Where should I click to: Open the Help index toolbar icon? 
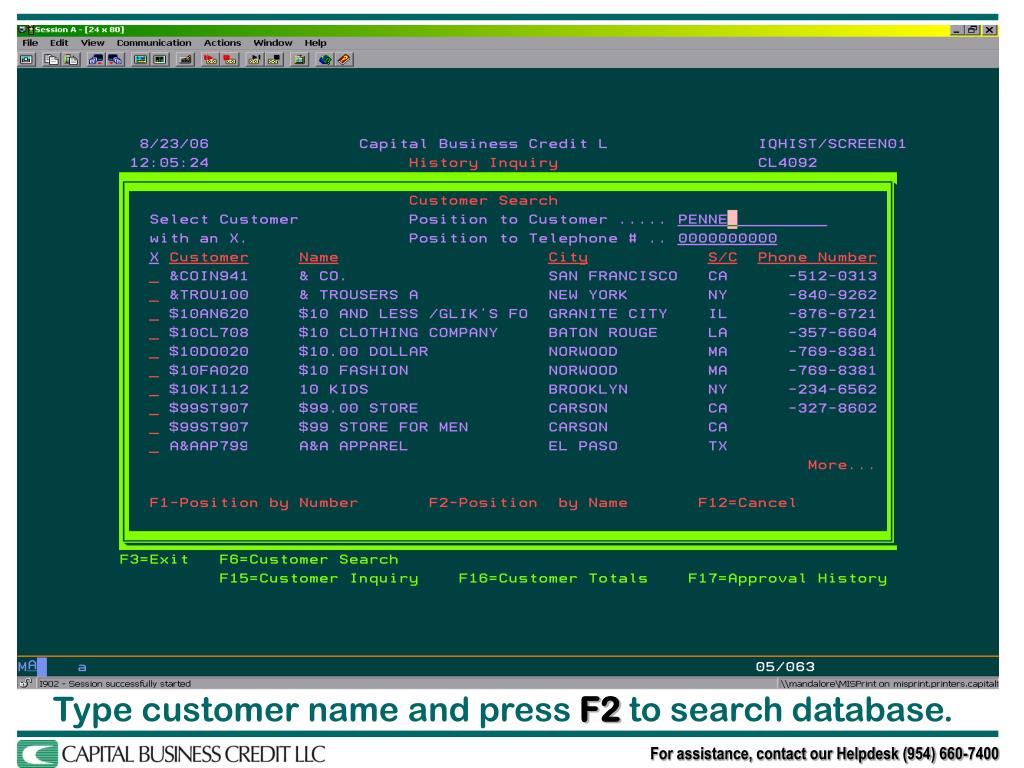click(x=344, y=59)
